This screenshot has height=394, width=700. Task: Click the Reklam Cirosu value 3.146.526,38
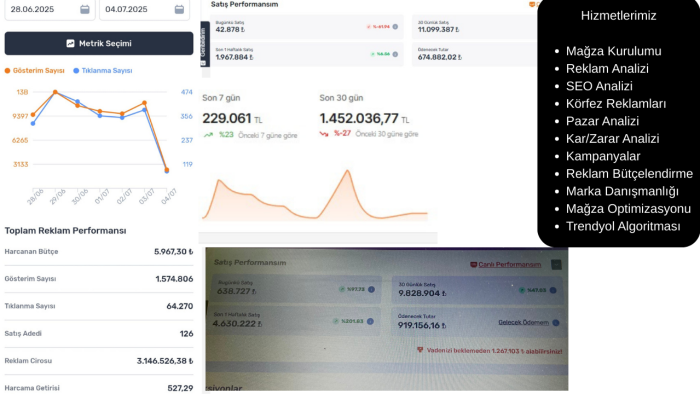[x=165, y=361]
